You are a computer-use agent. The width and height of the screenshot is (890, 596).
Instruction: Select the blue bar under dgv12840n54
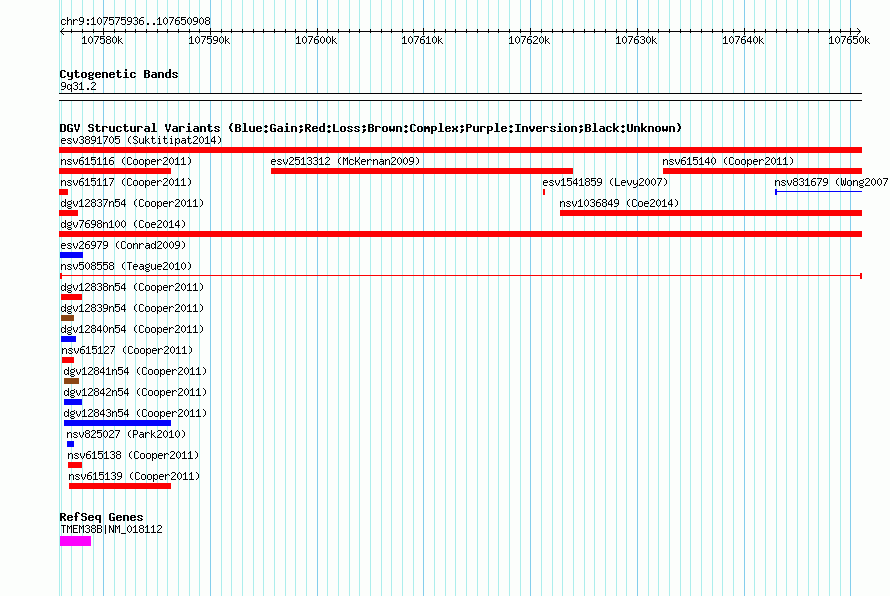(68, 339)
